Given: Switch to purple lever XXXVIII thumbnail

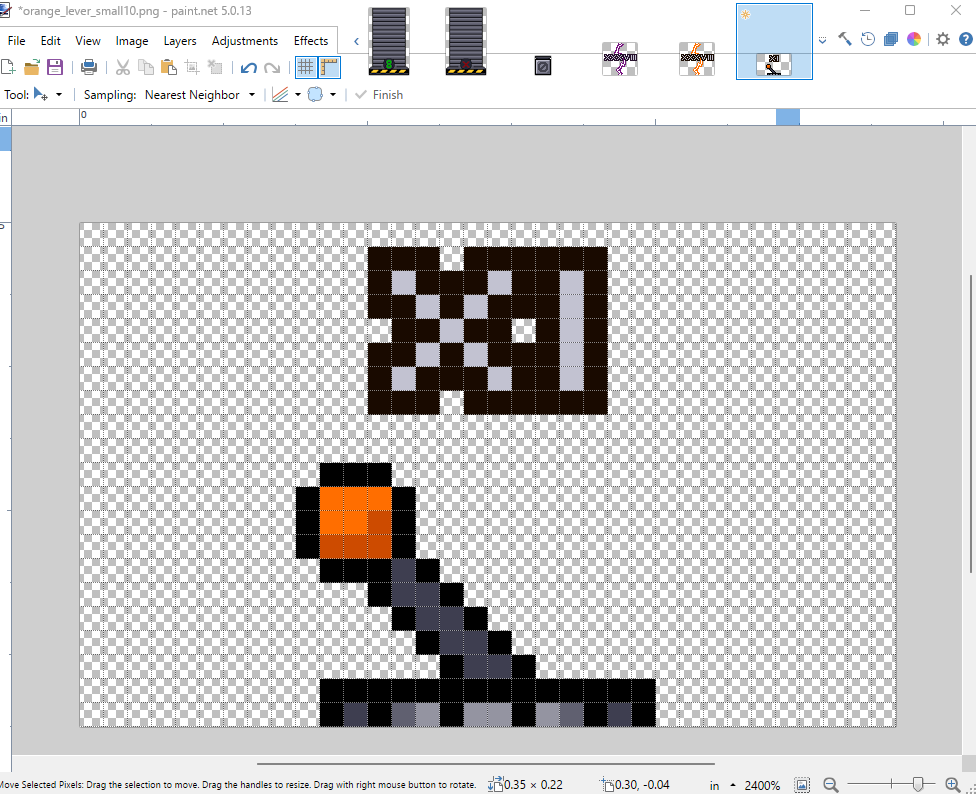Looking at the screenshot, I should (620, 58).
